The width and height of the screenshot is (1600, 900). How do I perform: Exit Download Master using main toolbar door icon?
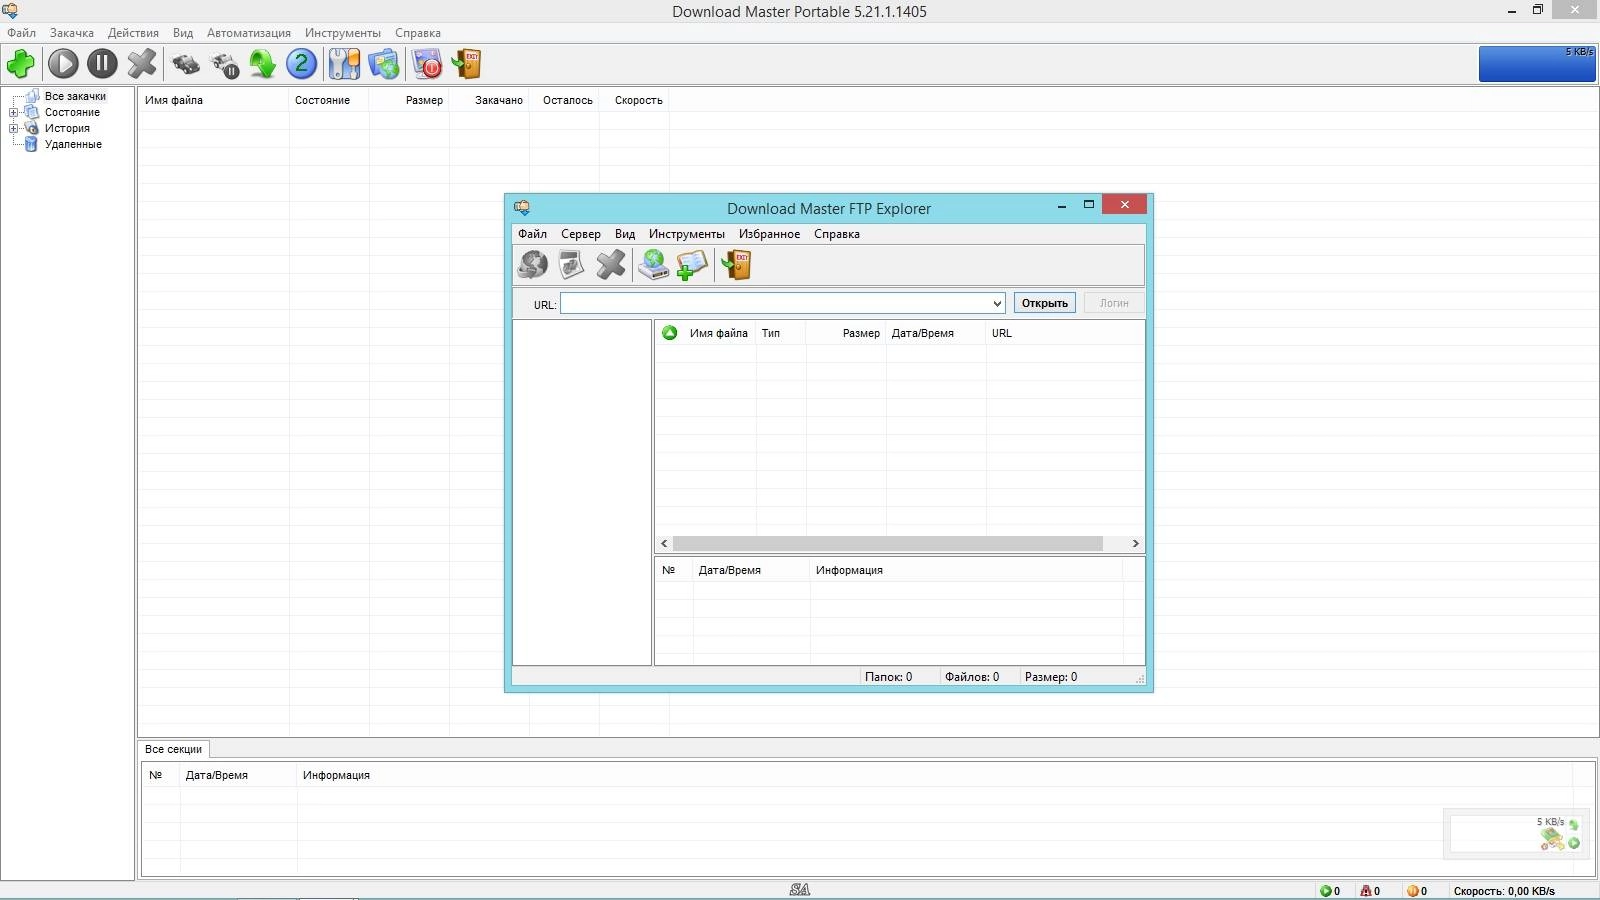click(x=467, y=64)
